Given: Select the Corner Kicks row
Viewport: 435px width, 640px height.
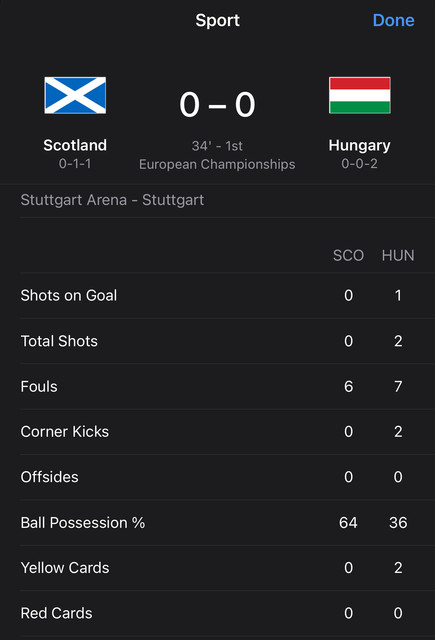Looking at the screenshot, I should tap(227, 432).
